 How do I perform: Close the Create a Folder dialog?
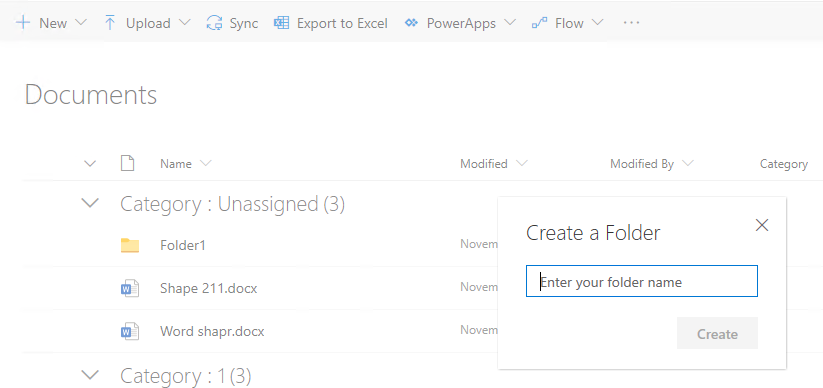click(x=762, y=225)
